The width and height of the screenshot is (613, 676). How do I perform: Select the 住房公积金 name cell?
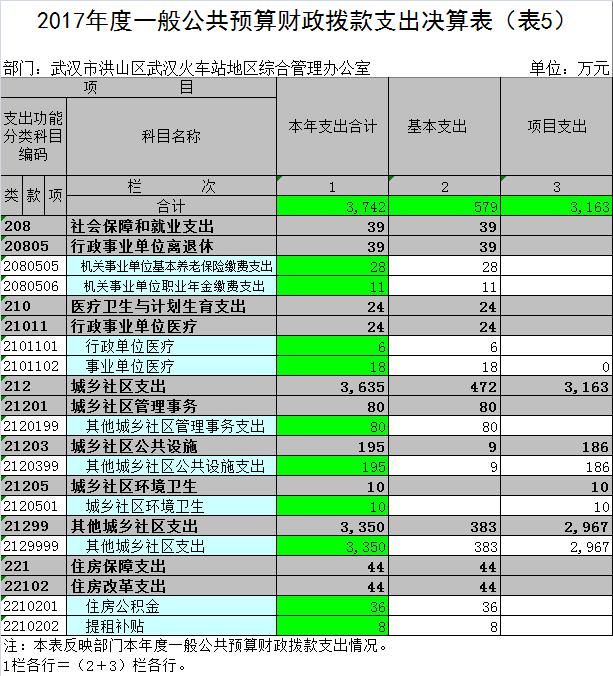(x=172, y=606)
